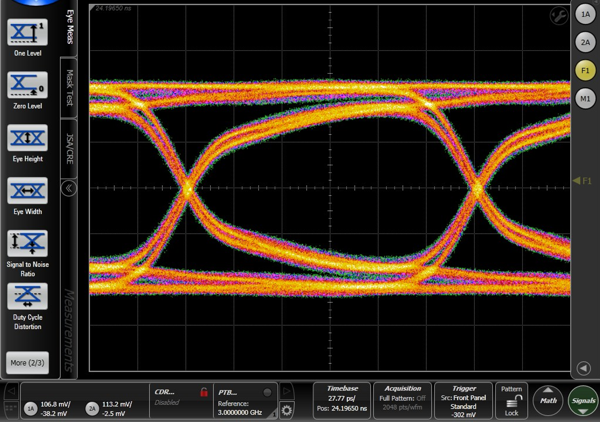
Task: Click the -2.5 mV offset for 2A
Action: click(113, 414)
